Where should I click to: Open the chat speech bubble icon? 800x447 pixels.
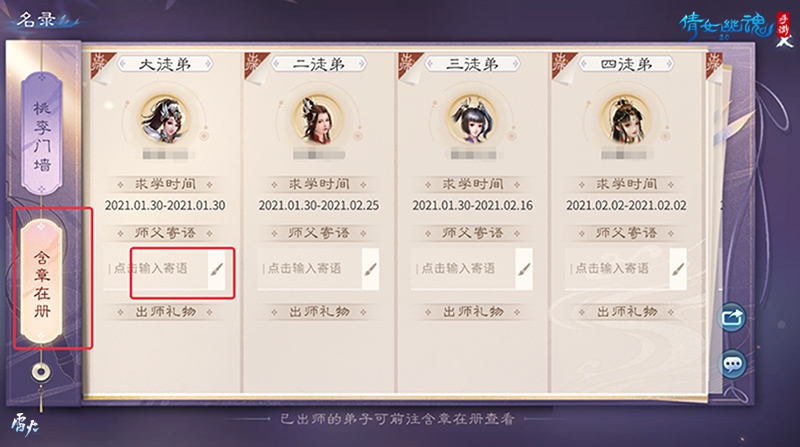pos(733,364)
